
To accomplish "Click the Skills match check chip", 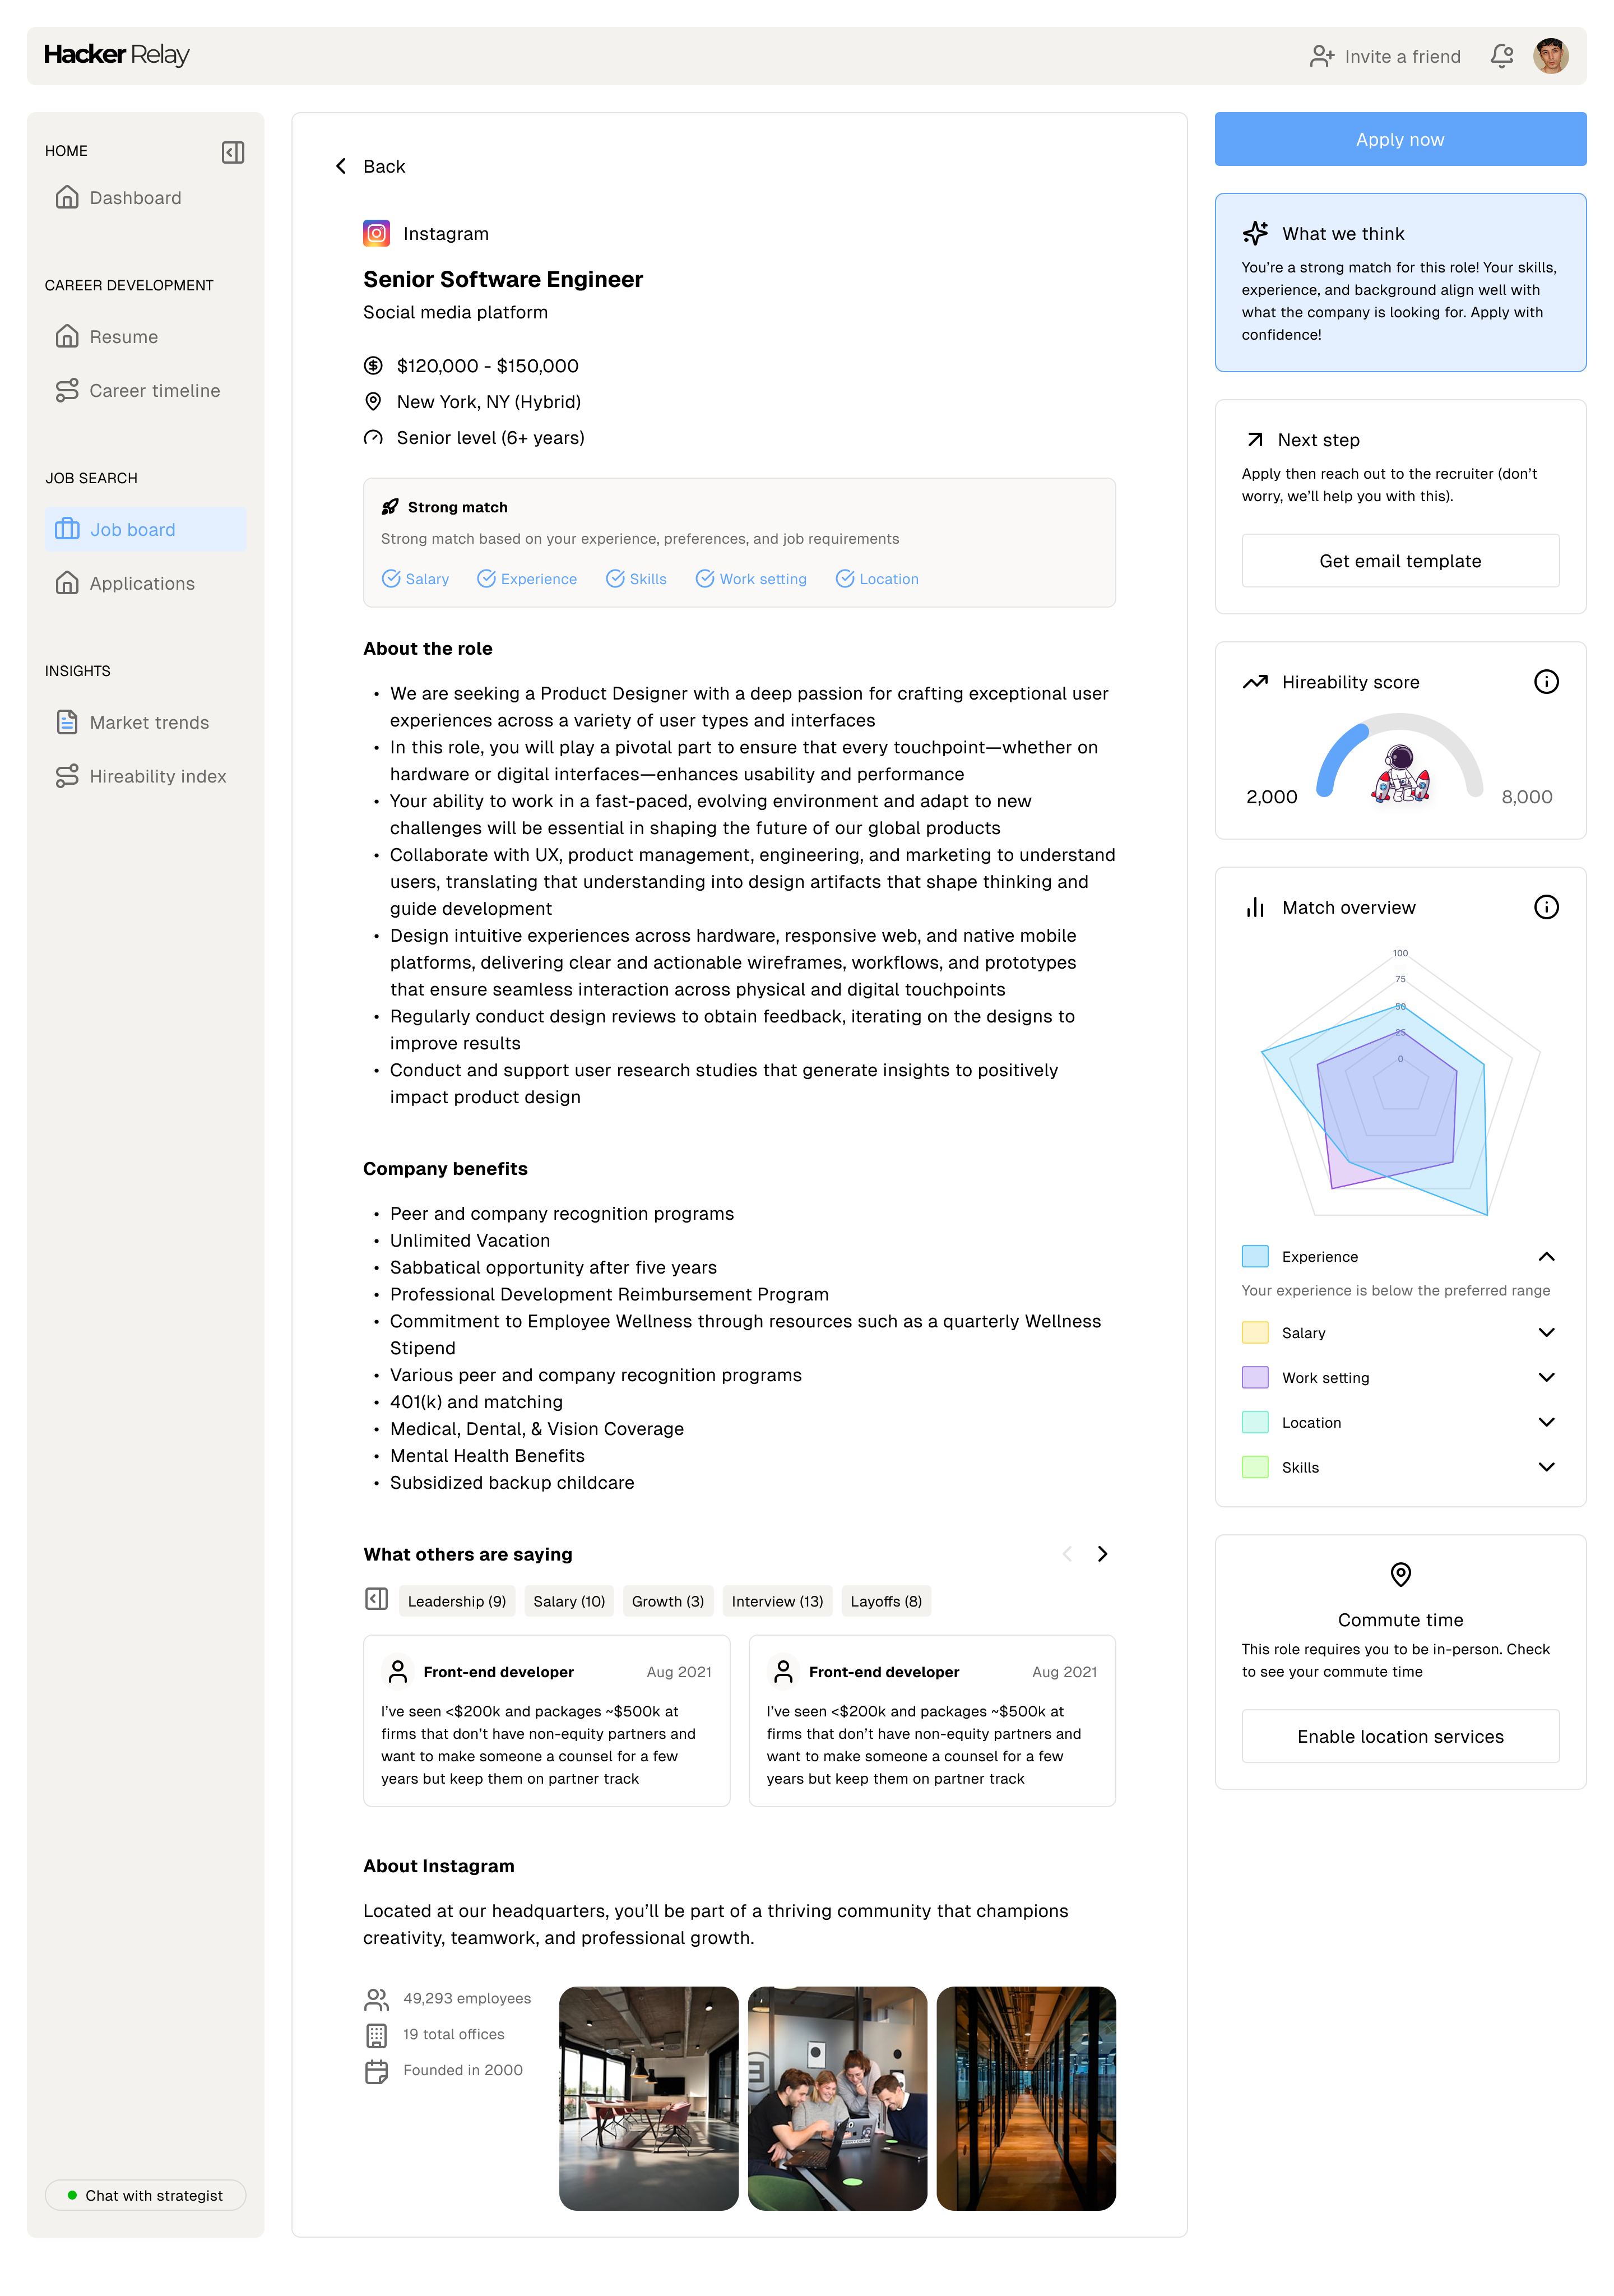I will [x=636, y=579].
